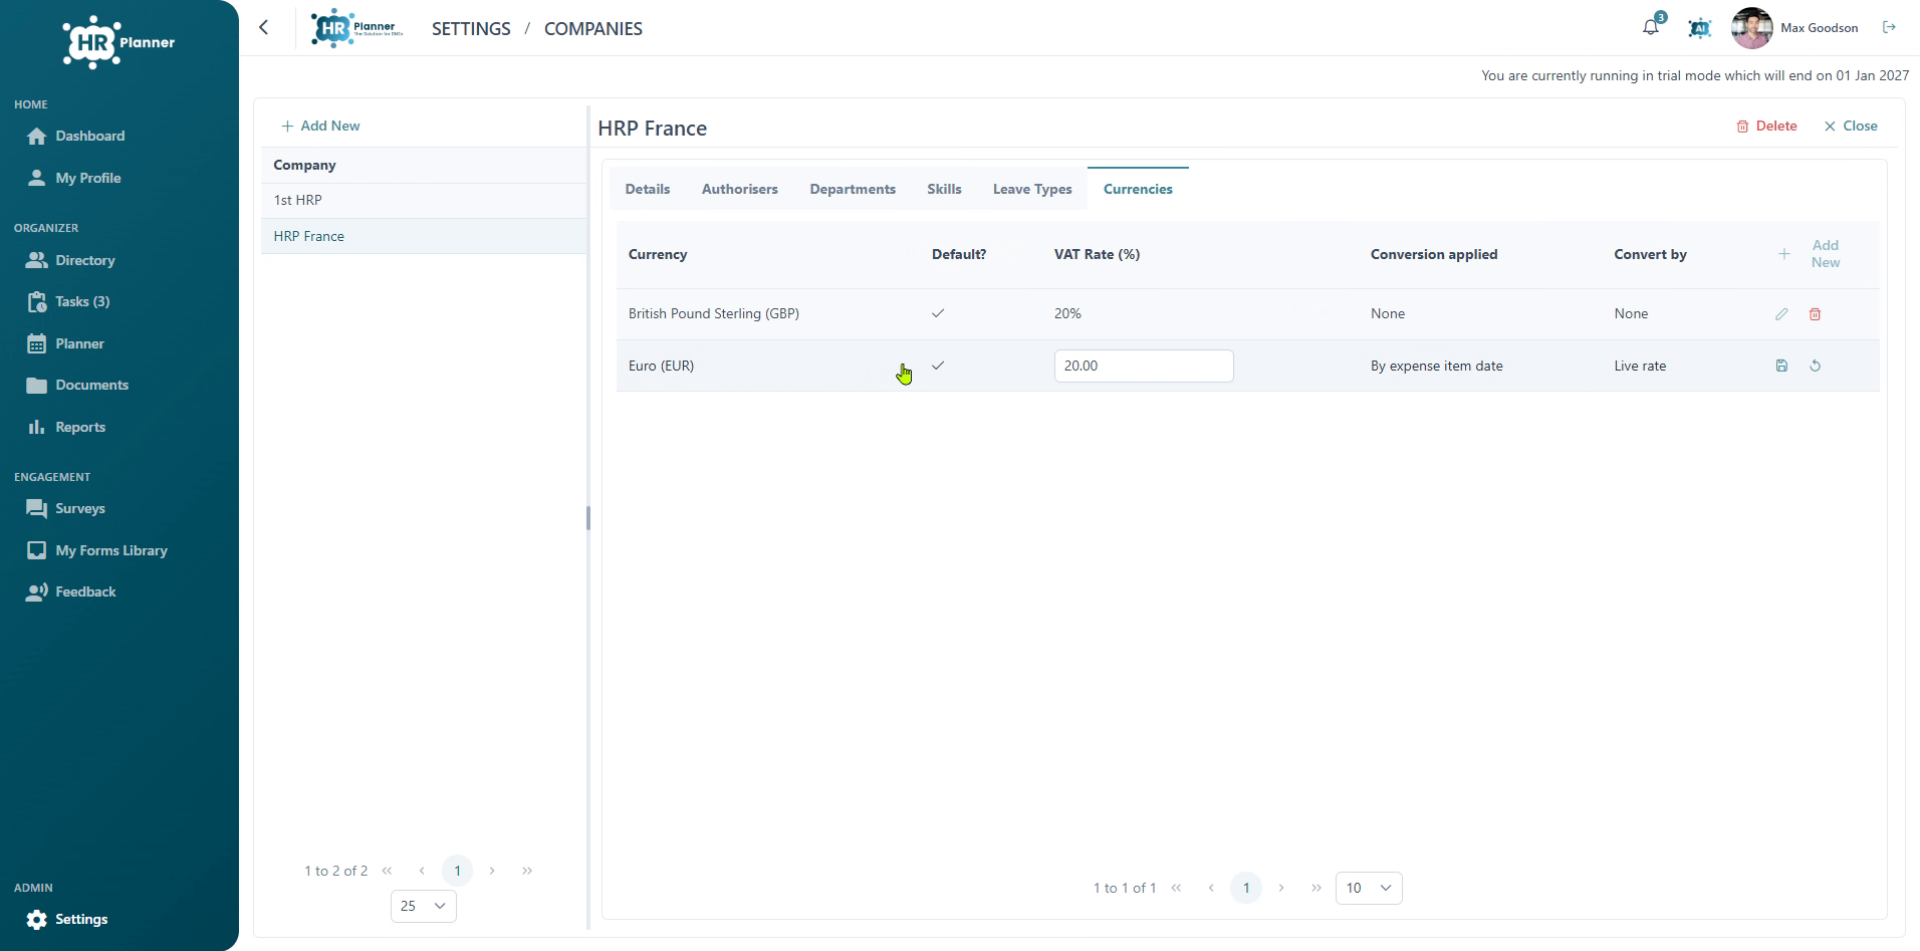Open the AI assistant icon in the header

pyautogui.click(x=1699, y=28)
